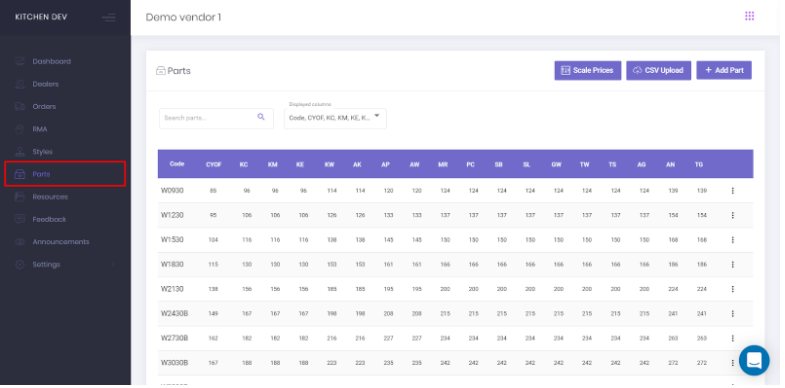Click the AP column header
The image size is (785, 388).
pyautogui.click(x=385, y=164)
